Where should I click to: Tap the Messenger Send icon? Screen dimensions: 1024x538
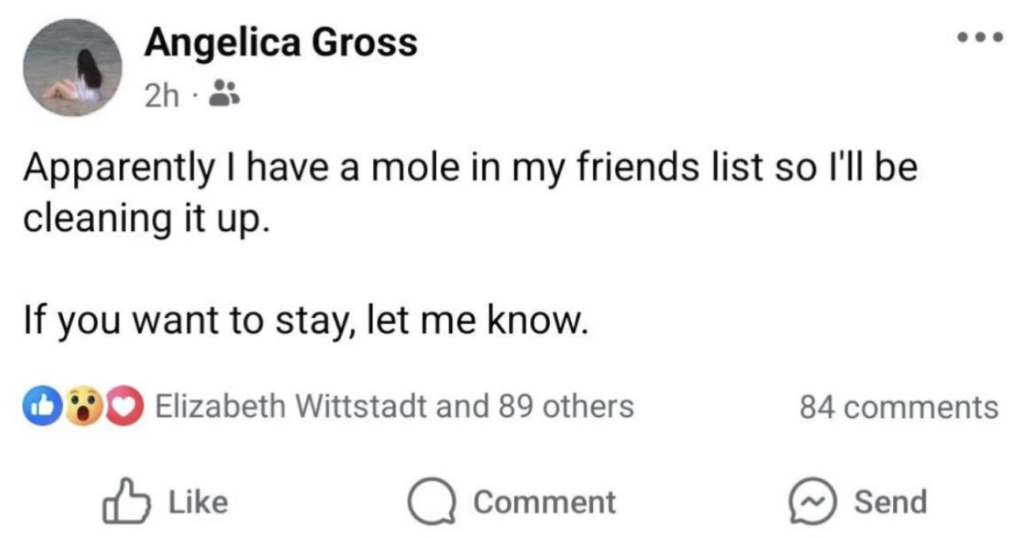(x=809, y=501)
